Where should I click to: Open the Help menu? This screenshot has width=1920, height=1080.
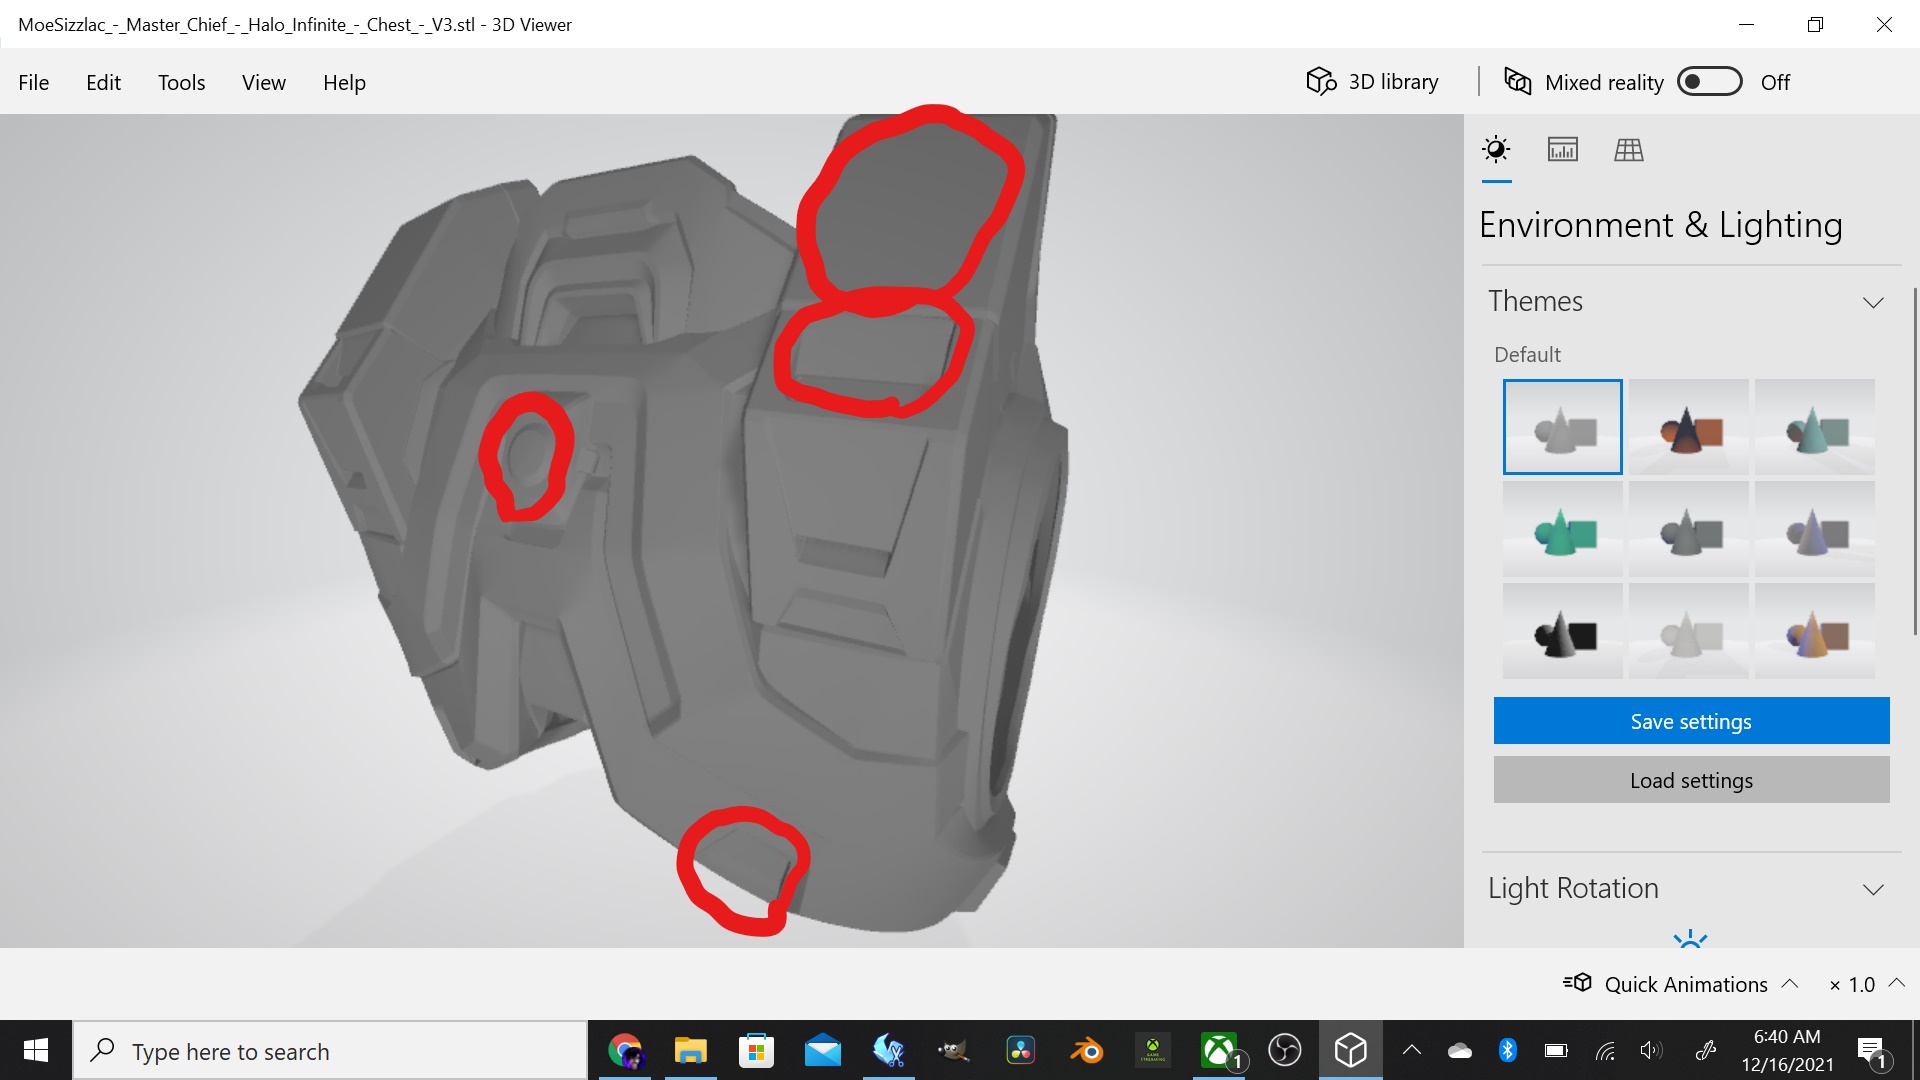pos(344,82)
